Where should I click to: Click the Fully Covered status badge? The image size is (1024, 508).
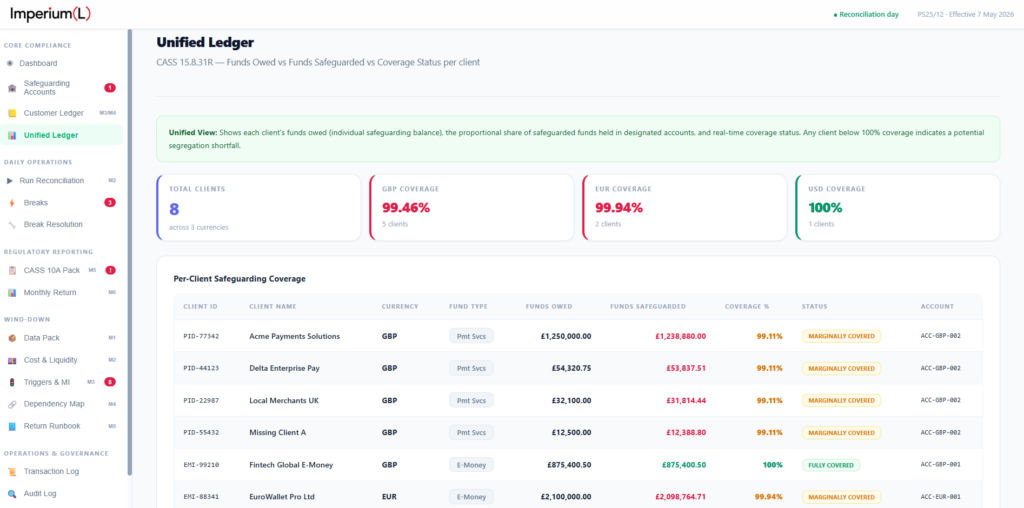point(831,465)
